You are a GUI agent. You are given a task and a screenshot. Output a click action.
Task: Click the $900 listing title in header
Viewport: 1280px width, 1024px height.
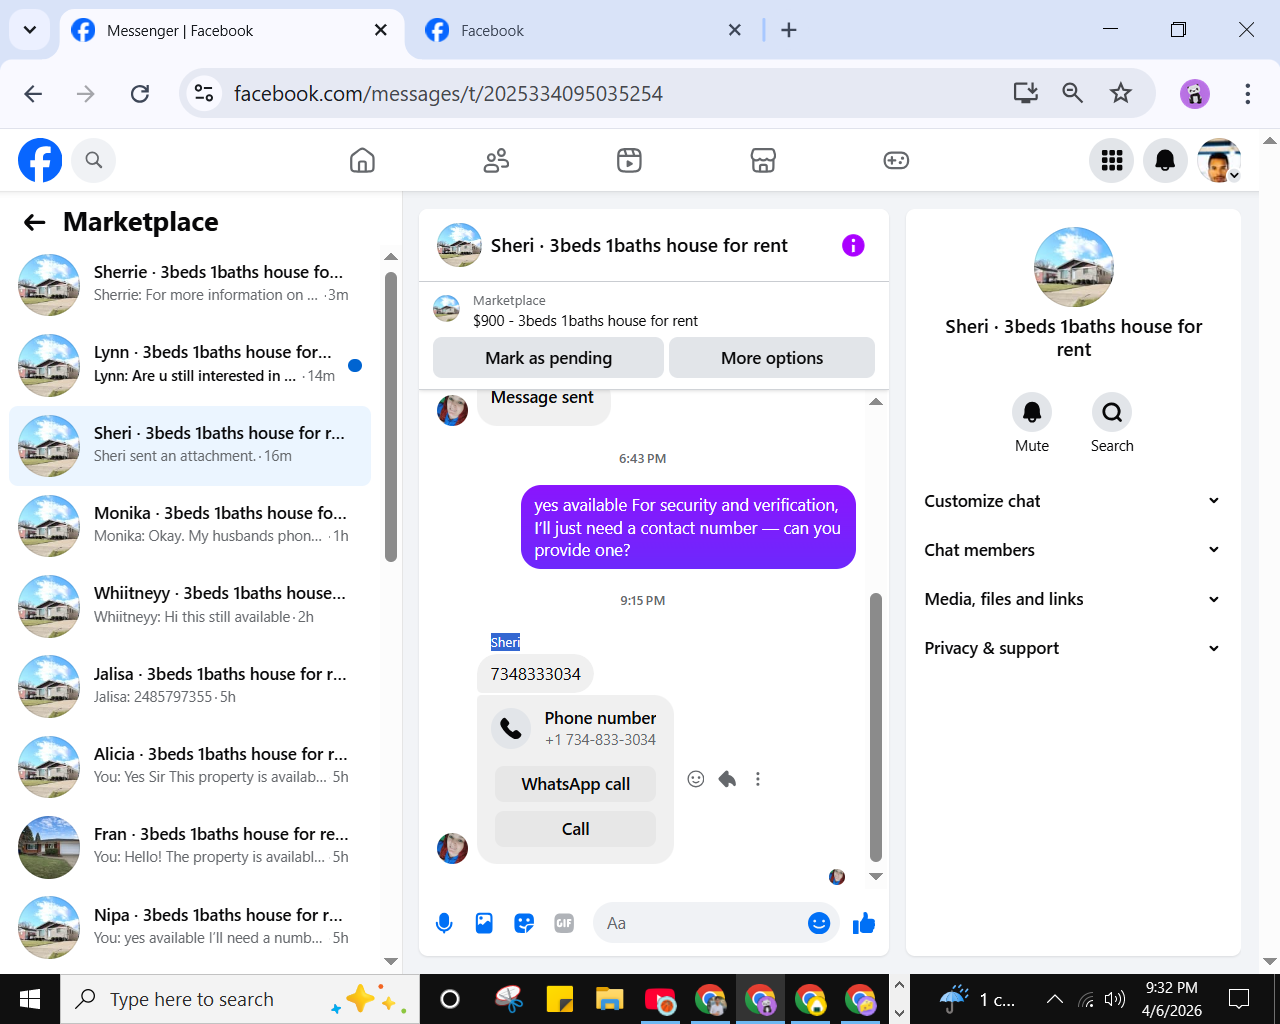[585, 321]
